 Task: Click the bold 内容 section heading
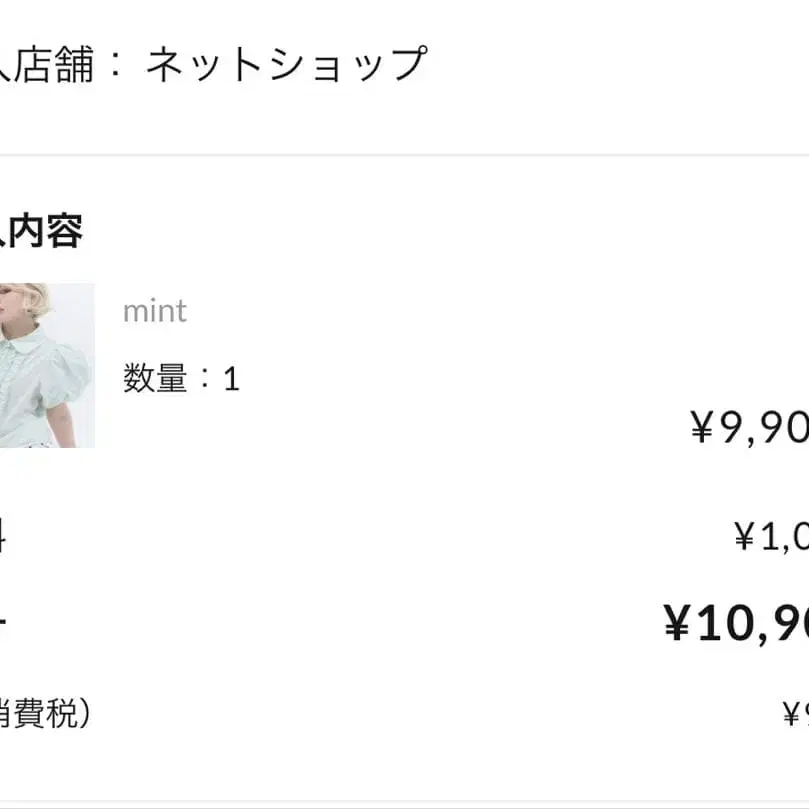pos(45,231)
